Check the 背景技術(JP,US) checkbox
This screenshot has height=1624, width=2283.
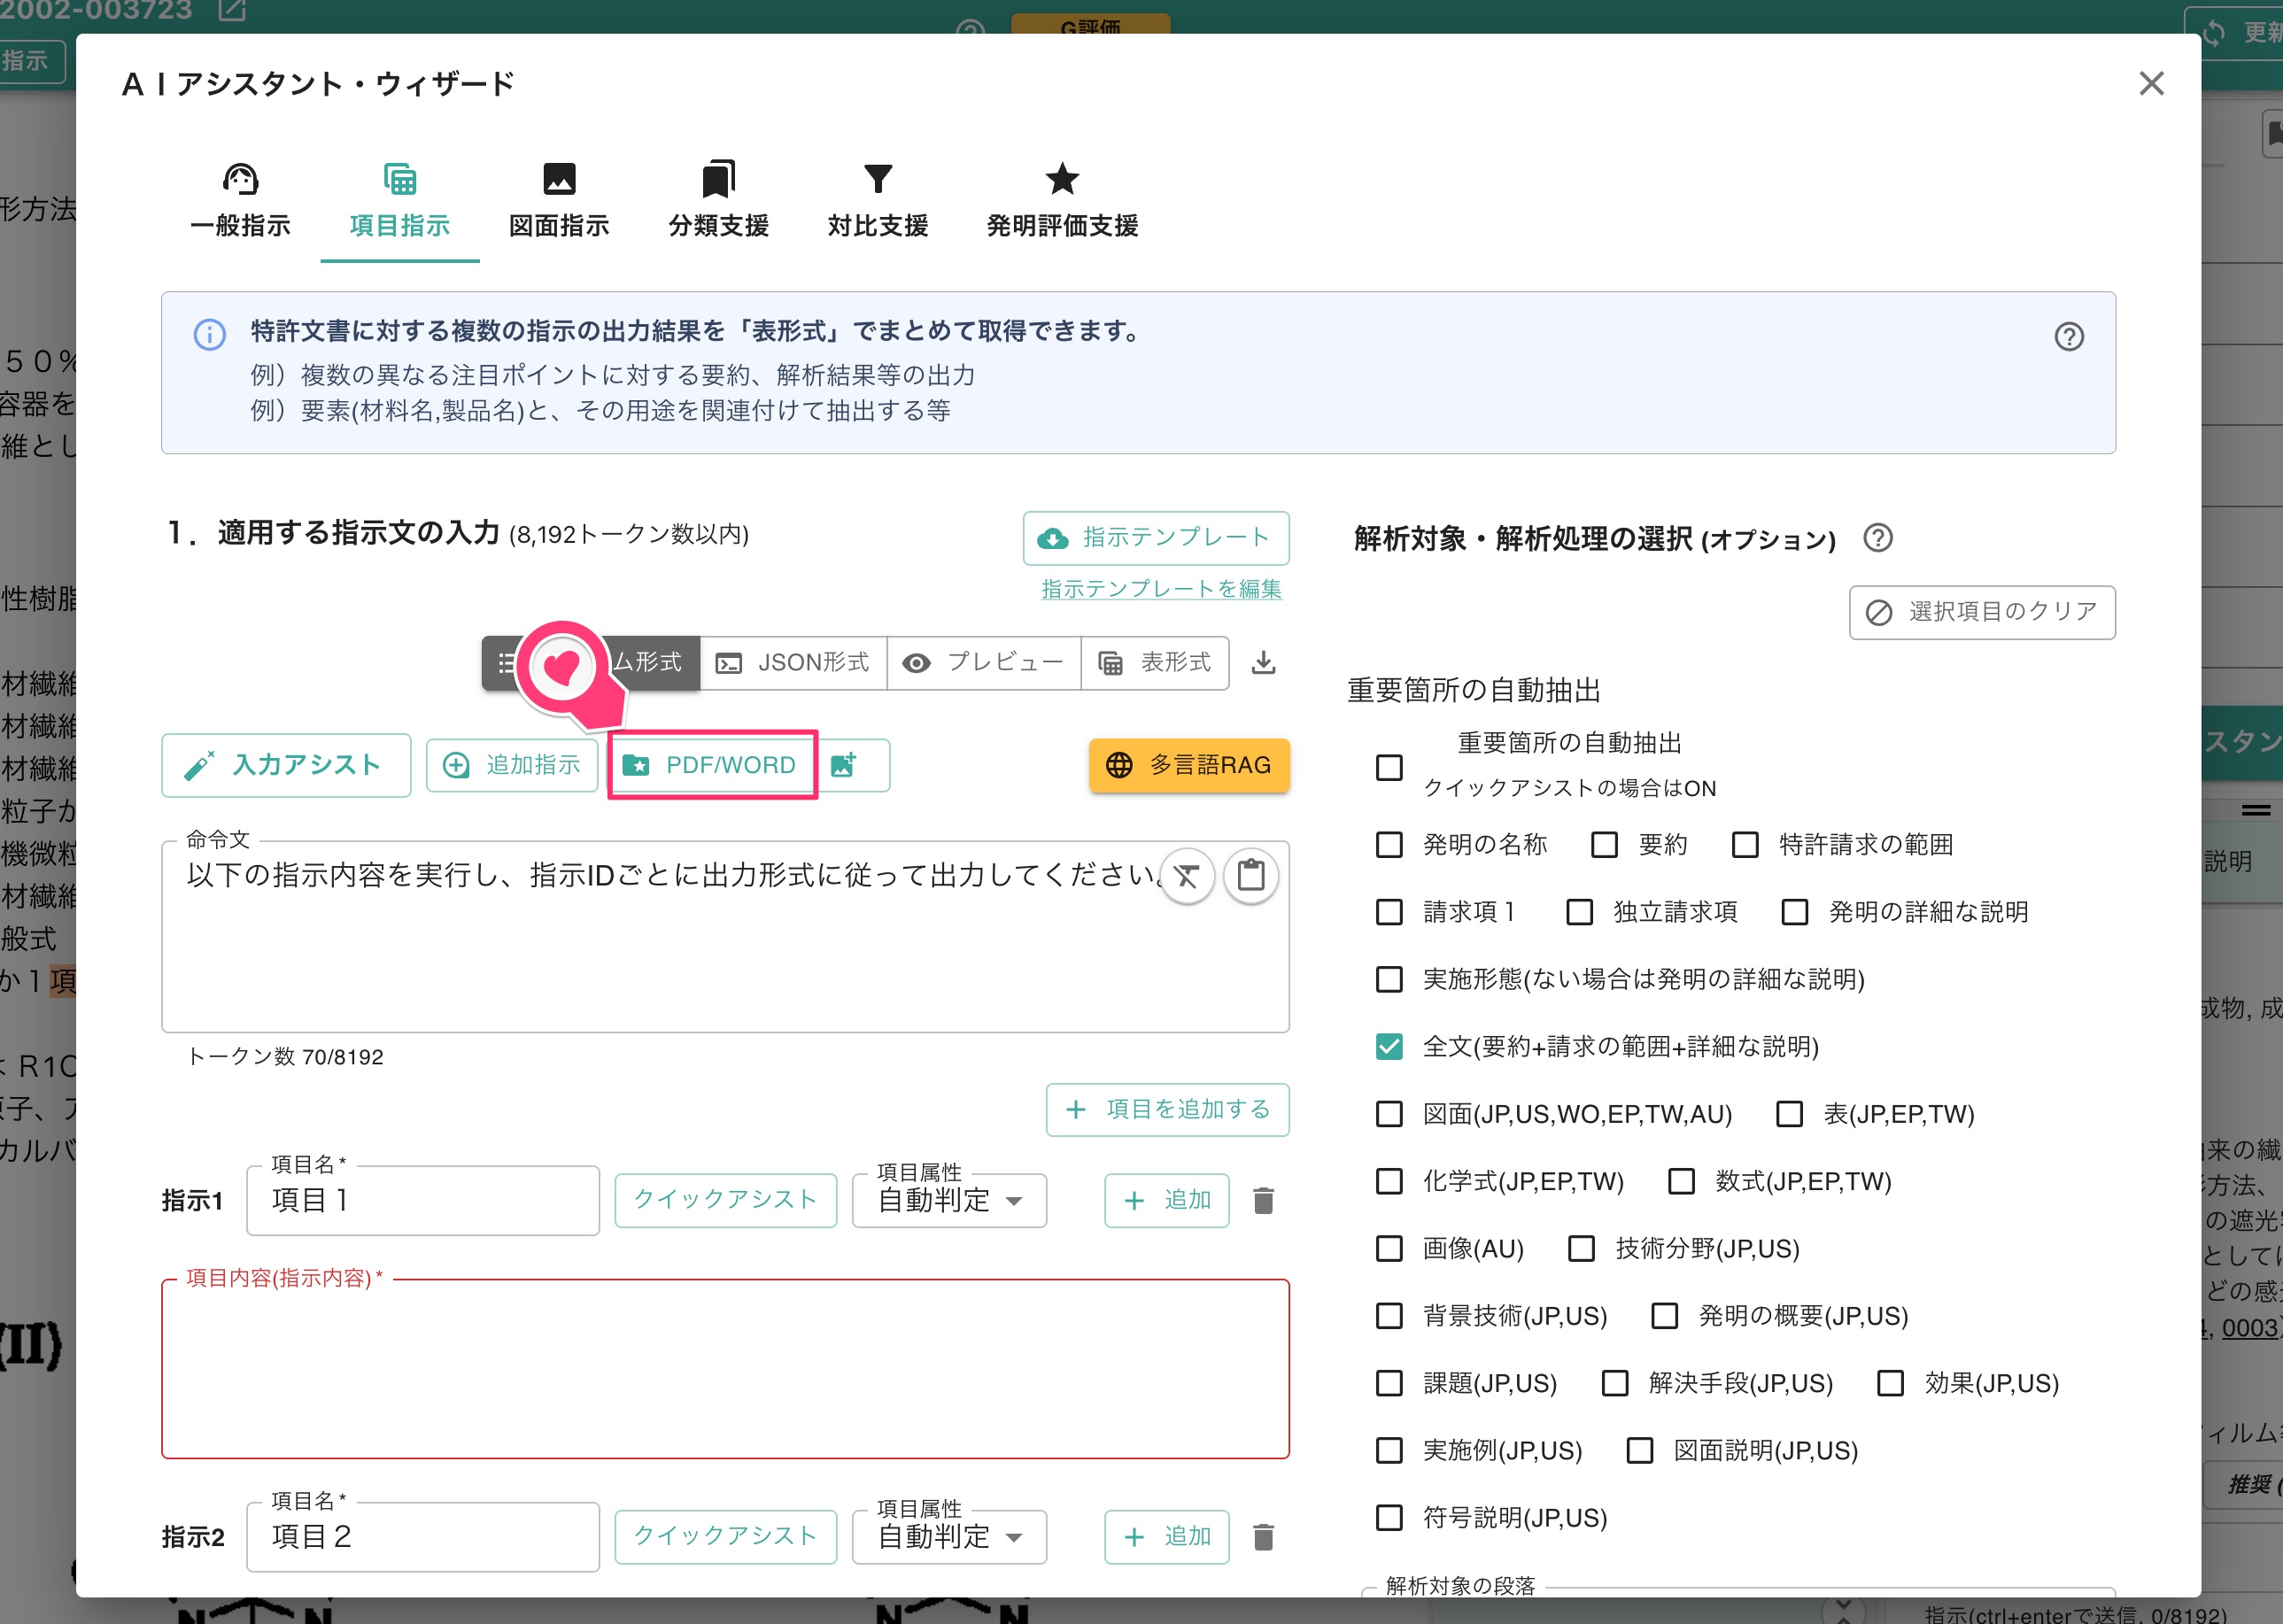pyautogui.click(x=1389, y=1316)
